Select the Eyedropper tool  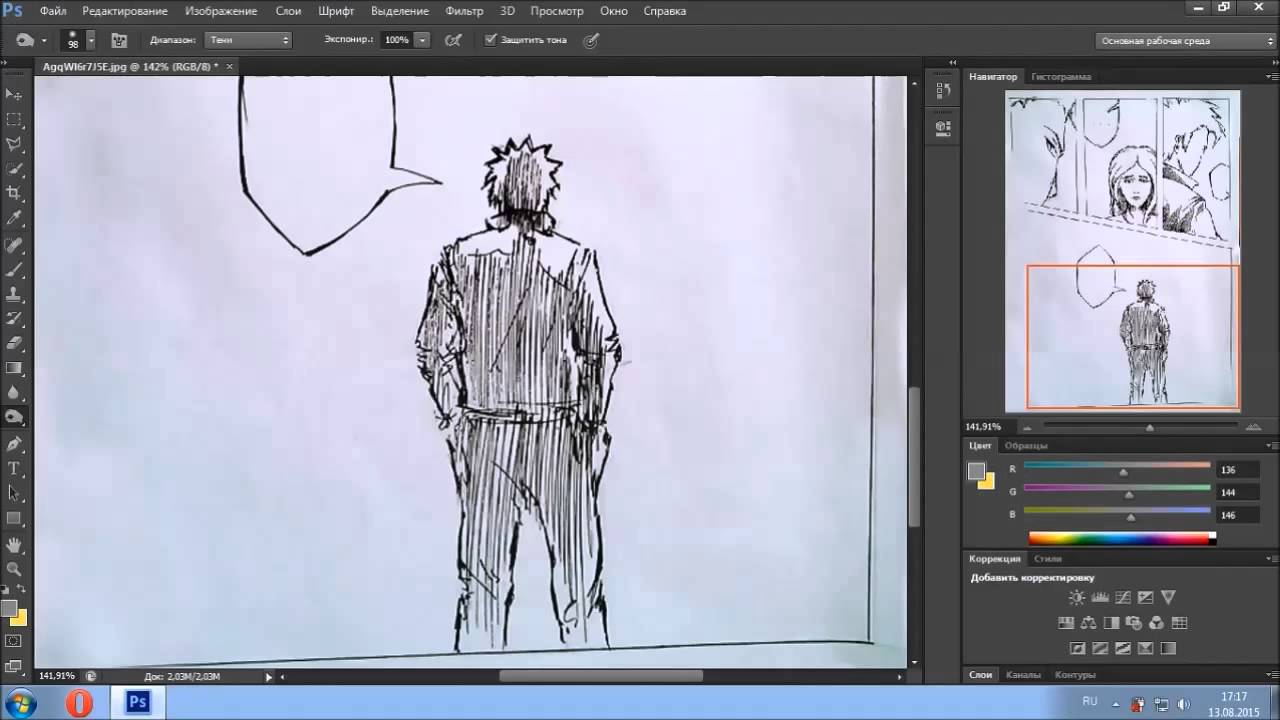(x=14, y=218)
